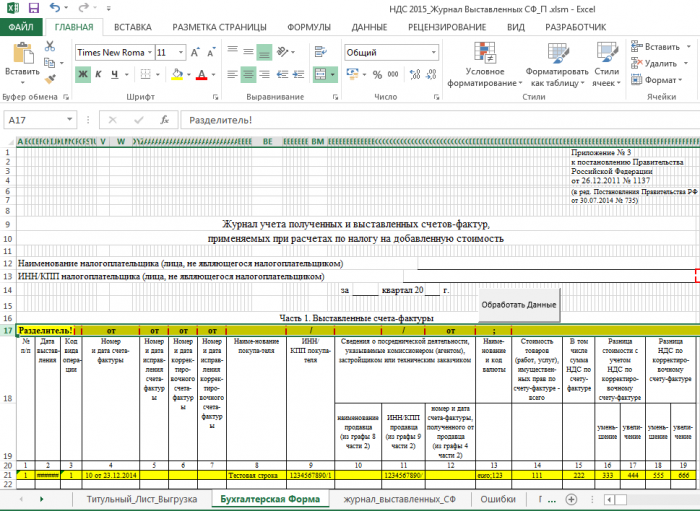Toggle middle vertical alignment

[248, 52]
